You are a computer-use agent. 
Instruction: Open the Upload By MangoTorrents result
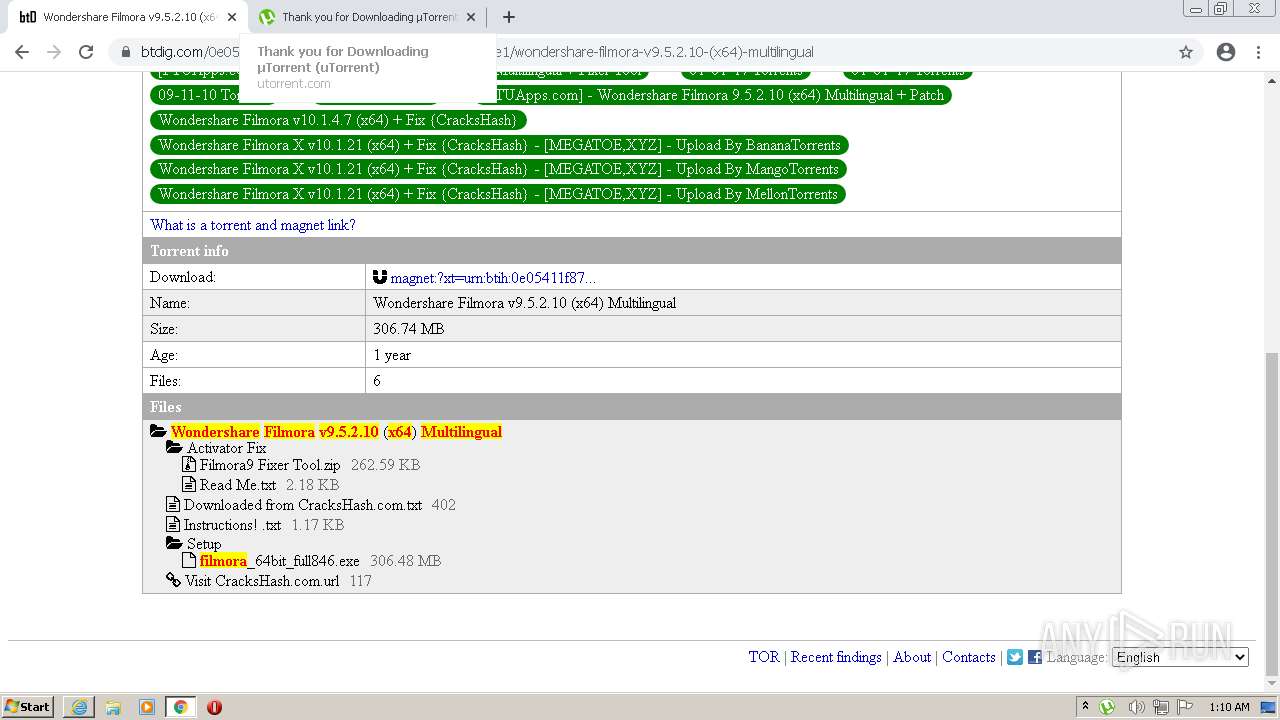pyautogui.click(x=498, y=169)
